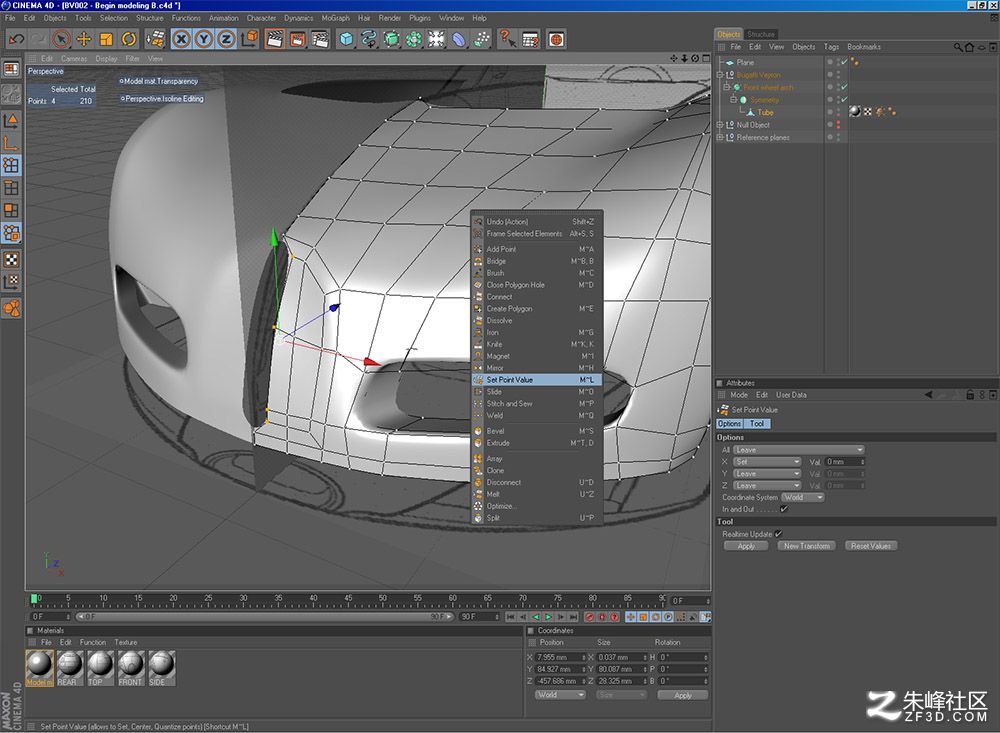Screen dimensions: 1000x733
Task: Expand the Reference planes tree node
Action: [720, 137]
